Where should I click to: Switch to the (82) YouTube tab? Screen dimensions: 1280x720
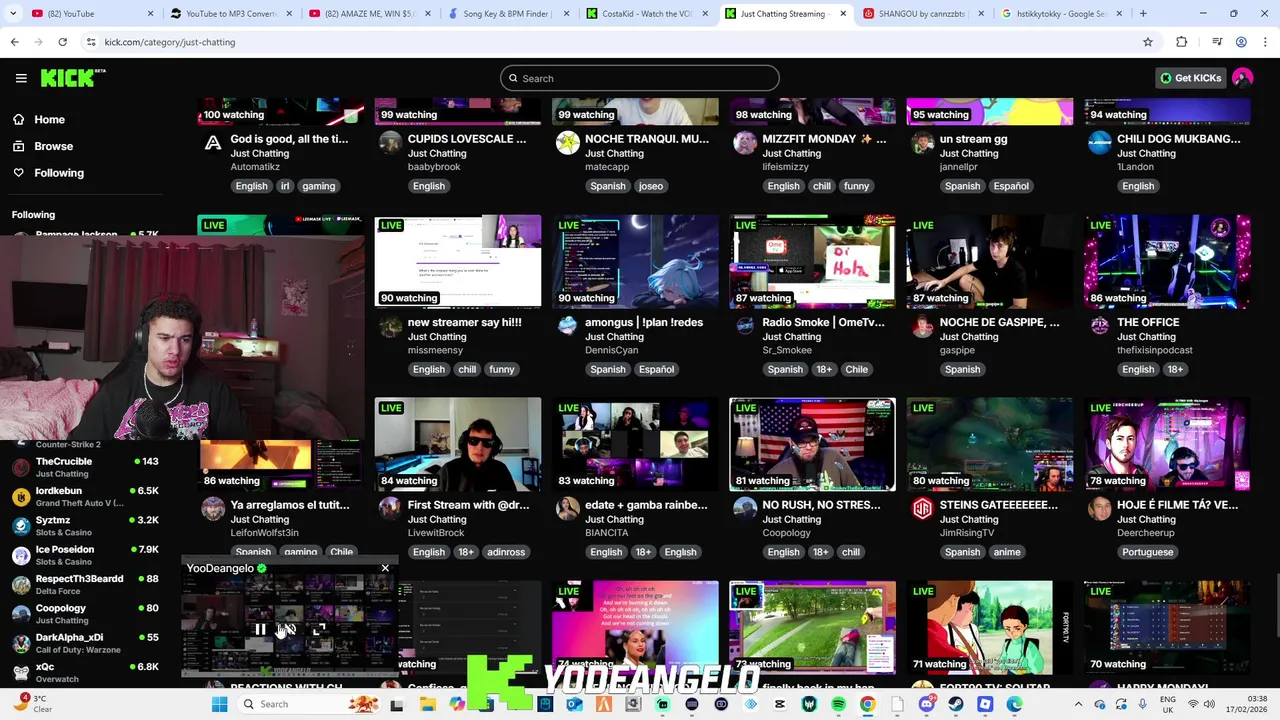(x=91, y=14)
